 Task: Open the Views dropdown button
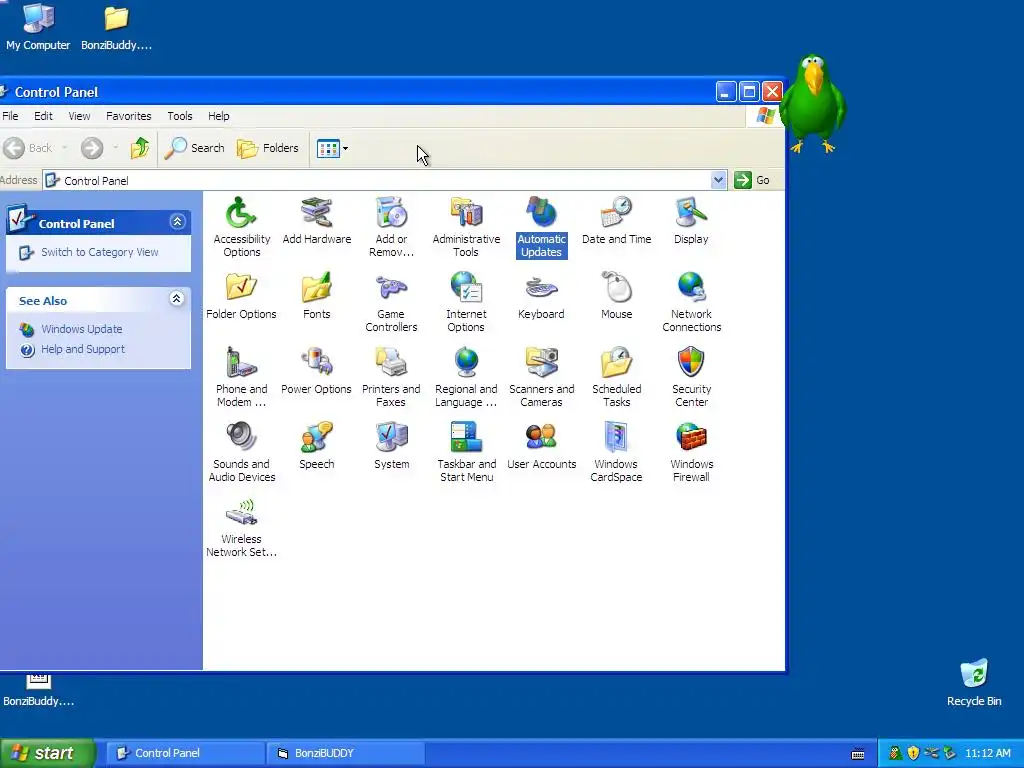click(332, 148)
